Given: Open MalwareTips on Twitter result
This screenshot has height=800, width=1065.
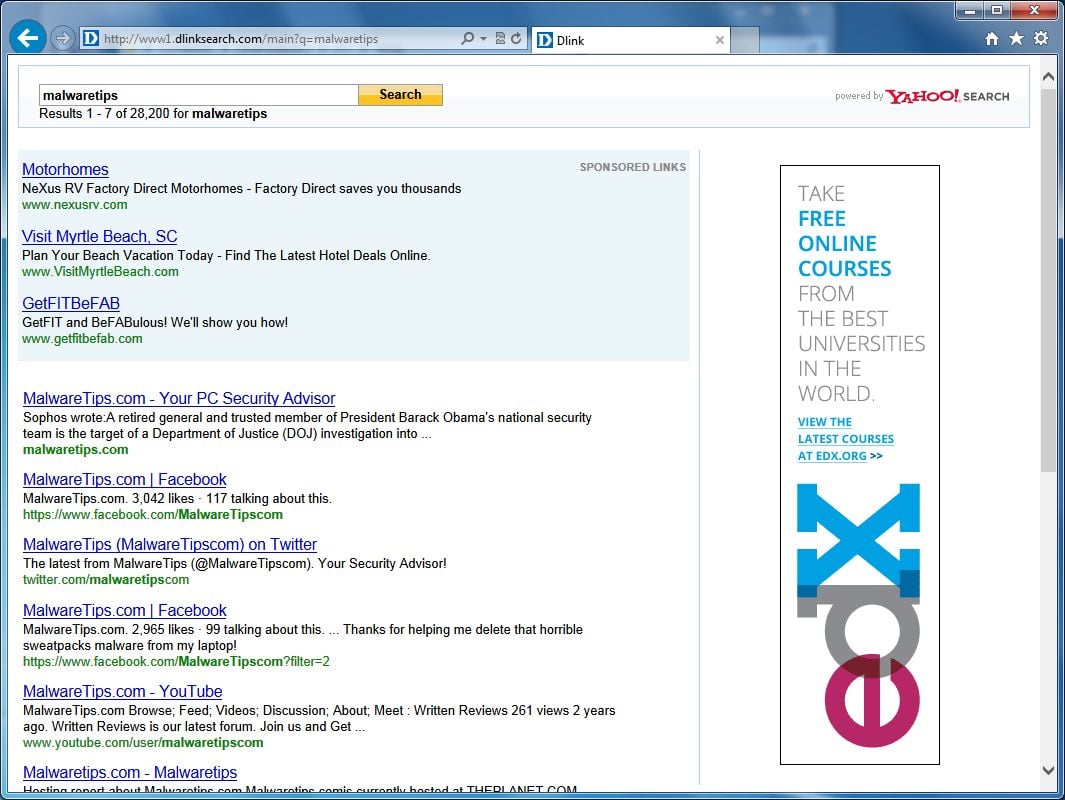Looking at the screenshot, I should tap(170, 545).
